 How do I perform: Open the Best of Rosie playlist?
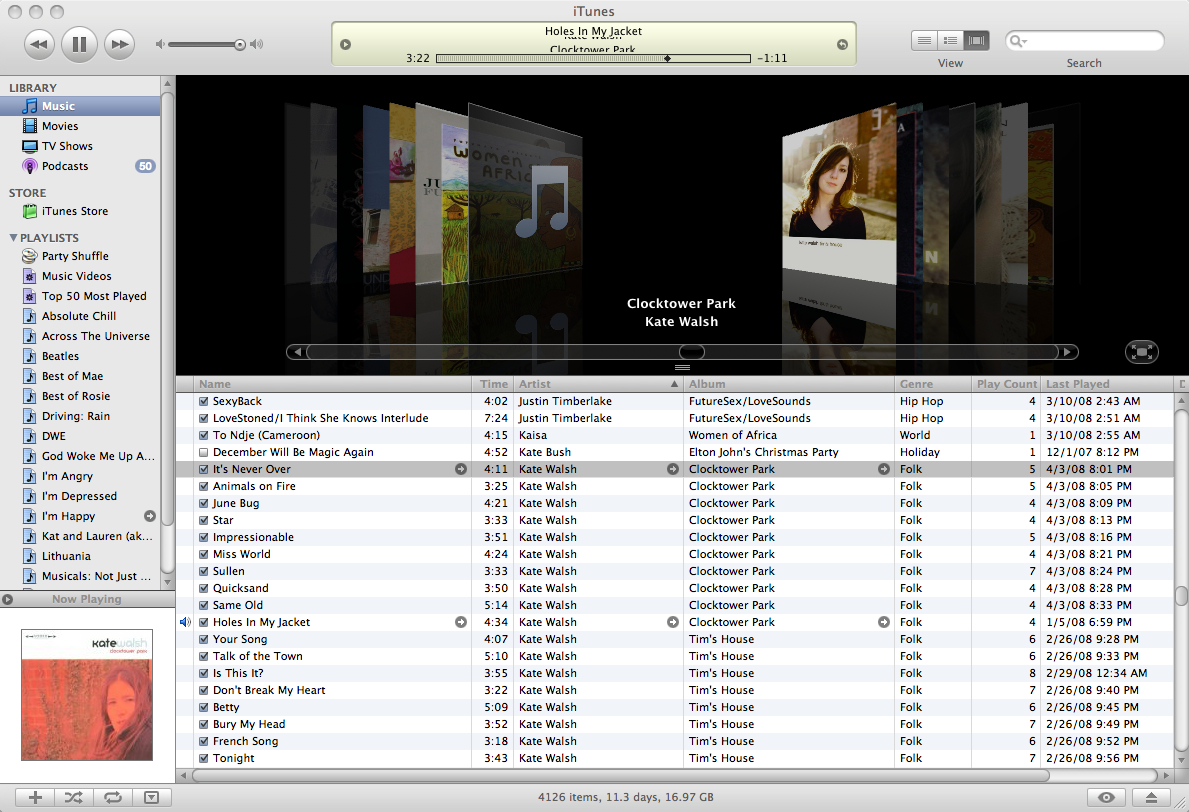point(80,396)
